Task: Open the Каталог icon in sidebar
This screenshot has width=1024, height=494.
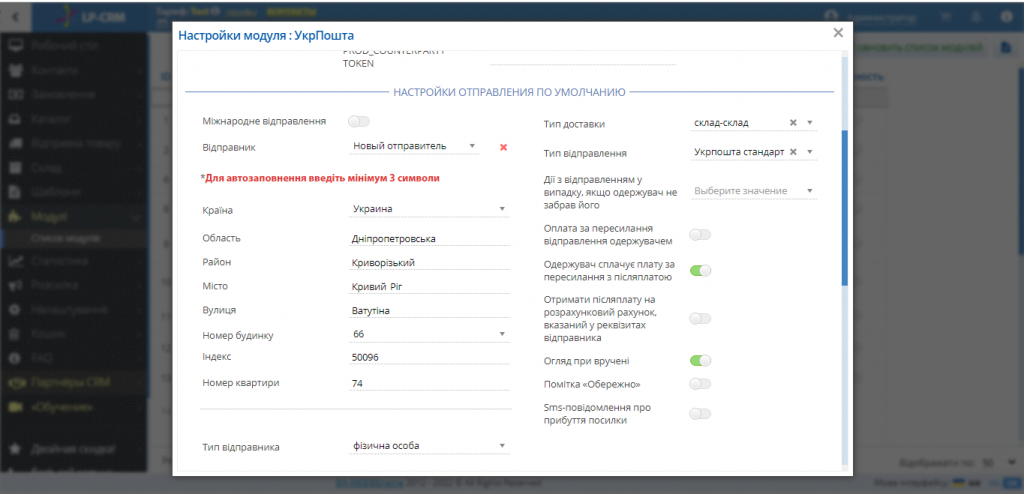Action: click(16, 120)
